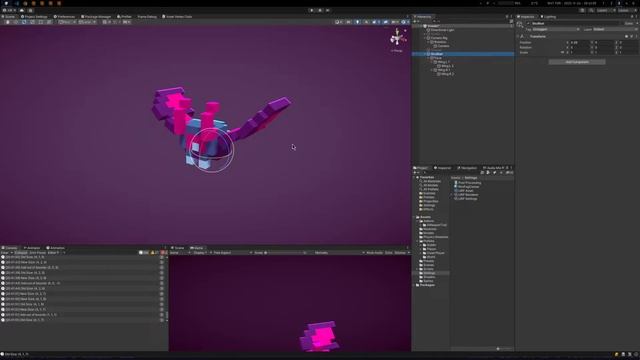
Task: Select the URP Renderer asset
Action: 466,195
